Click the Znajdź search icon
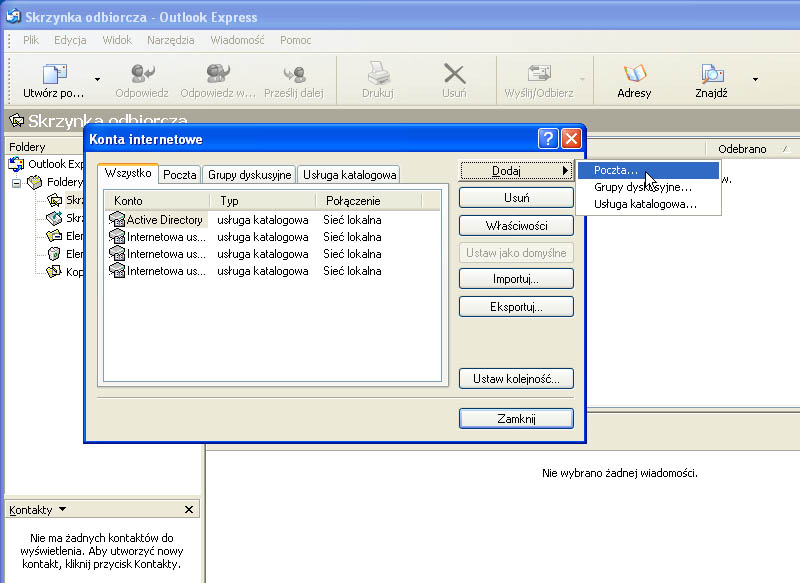 click(x=711, y=74)
